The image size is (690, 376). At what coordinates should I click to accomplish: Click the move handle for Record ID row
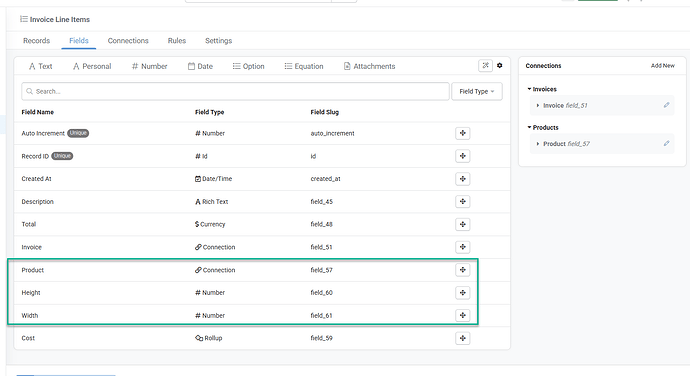coord(462,156)
